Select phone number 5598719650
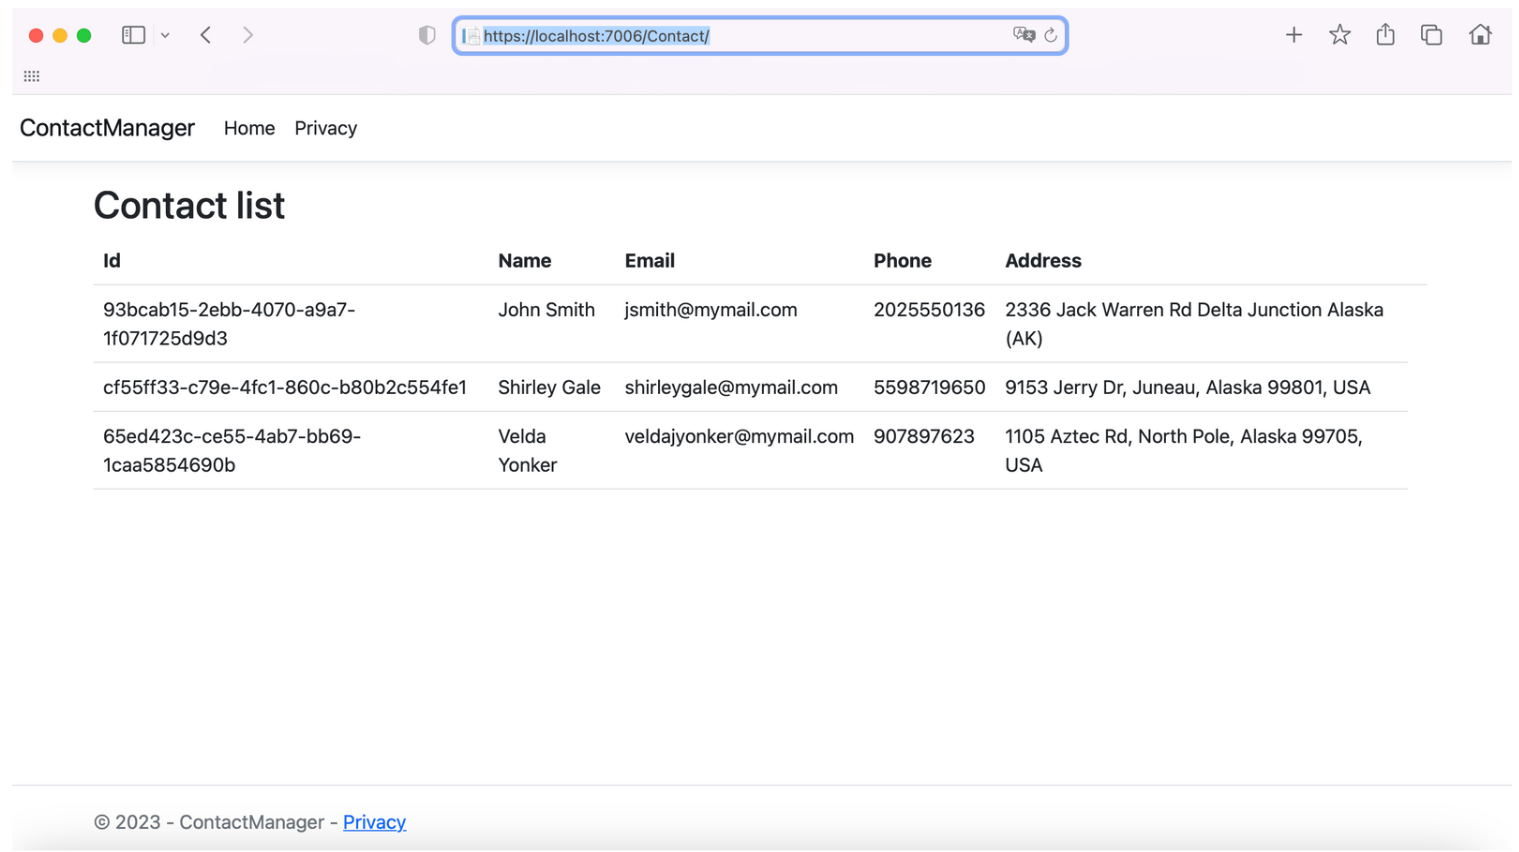 coord(929,387)
